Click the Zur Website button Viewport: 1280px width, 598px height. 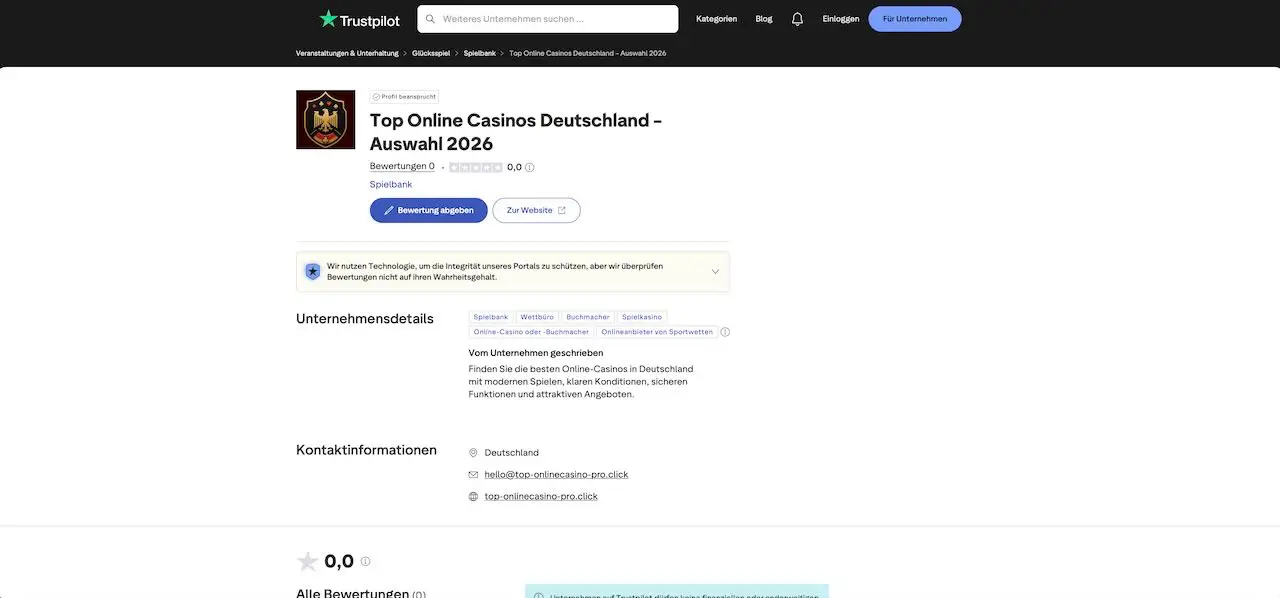[x=536, y=210]
